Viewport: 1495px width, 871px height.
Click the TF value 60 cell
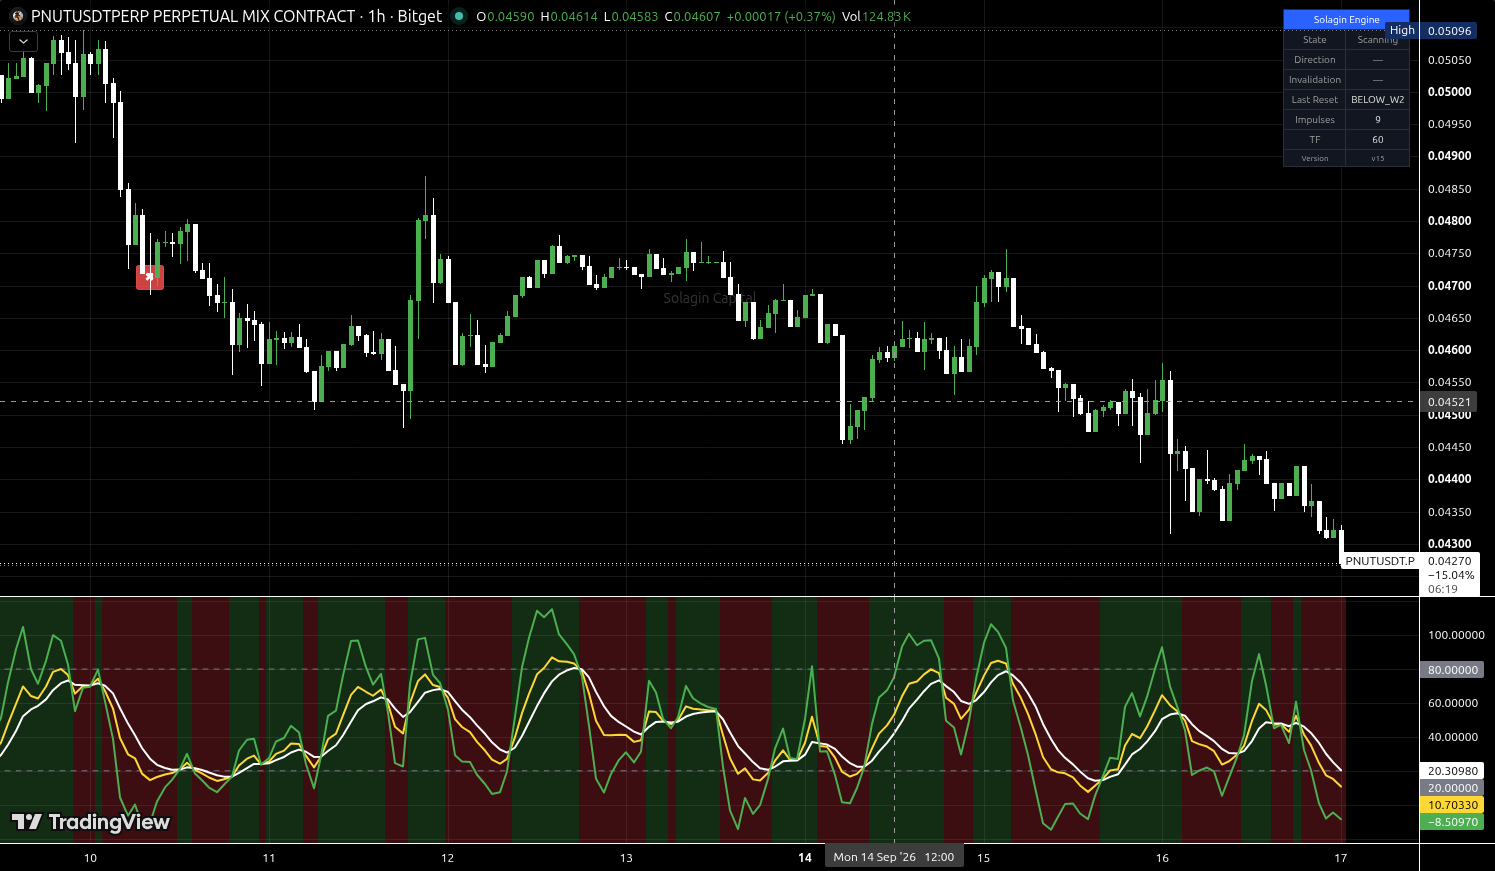click(x=1378, y=140)
